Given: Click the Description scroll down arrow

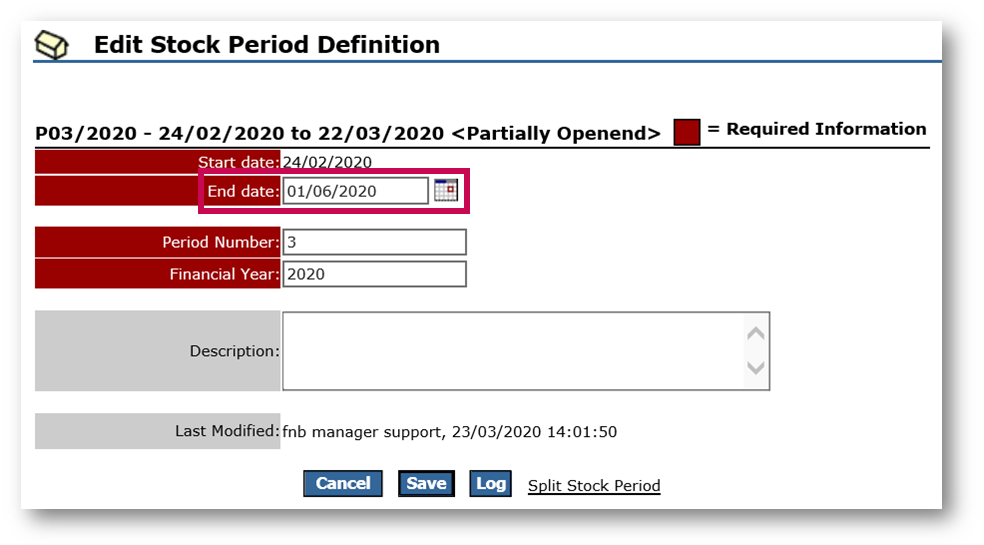Looking at the screenshot, I should click(756, 367).
